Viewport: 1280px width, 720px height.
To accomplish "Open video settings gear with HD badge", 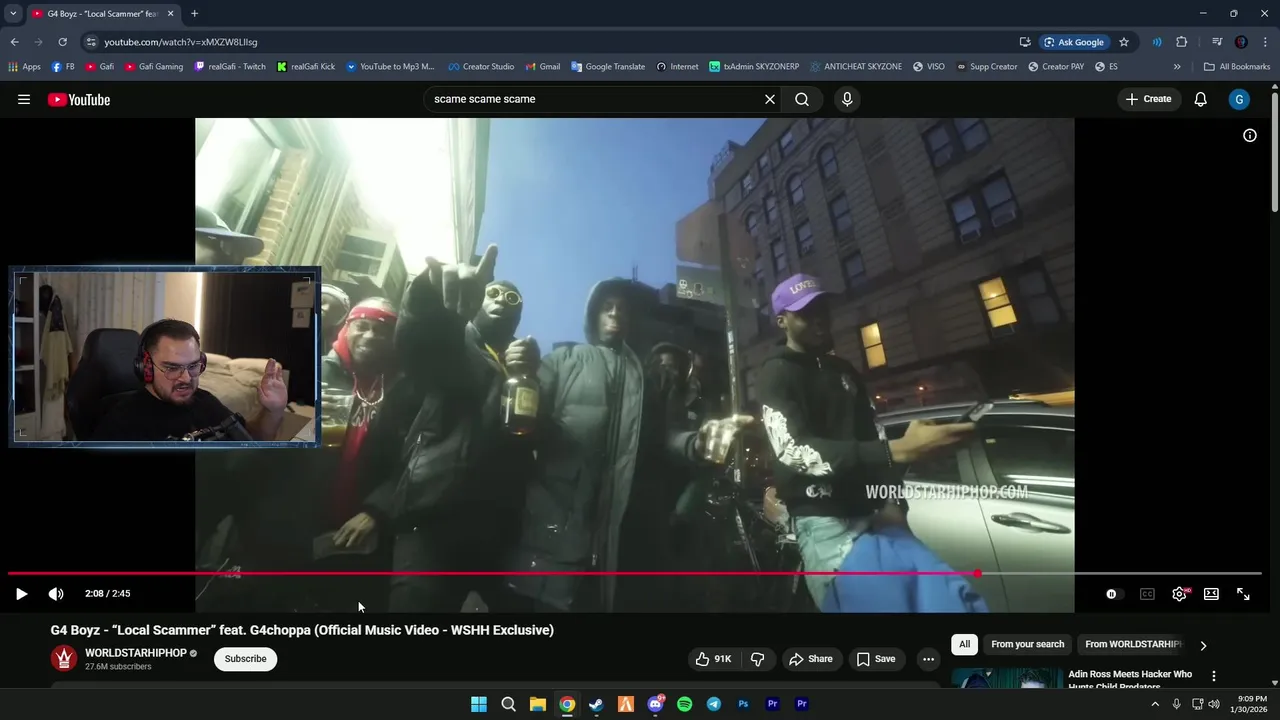I will pyautogui.click(x=1180, y=594).
